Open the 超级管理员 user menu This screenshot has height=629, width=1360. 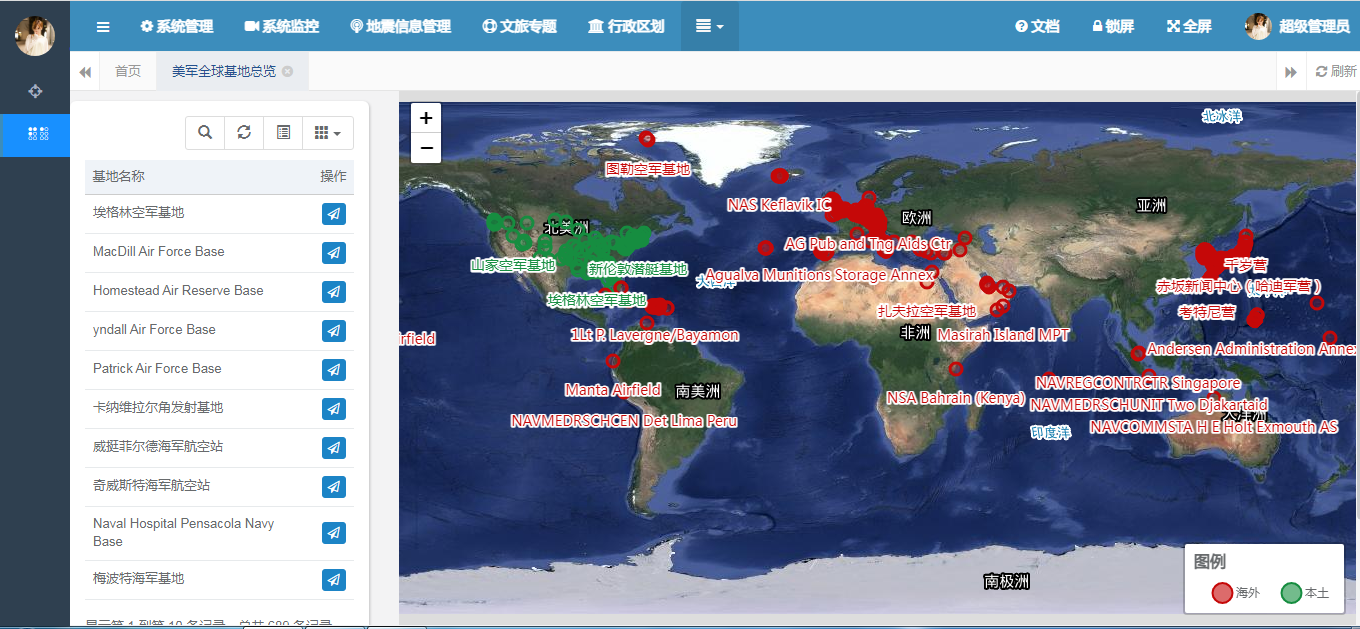tap(1298, 27)
